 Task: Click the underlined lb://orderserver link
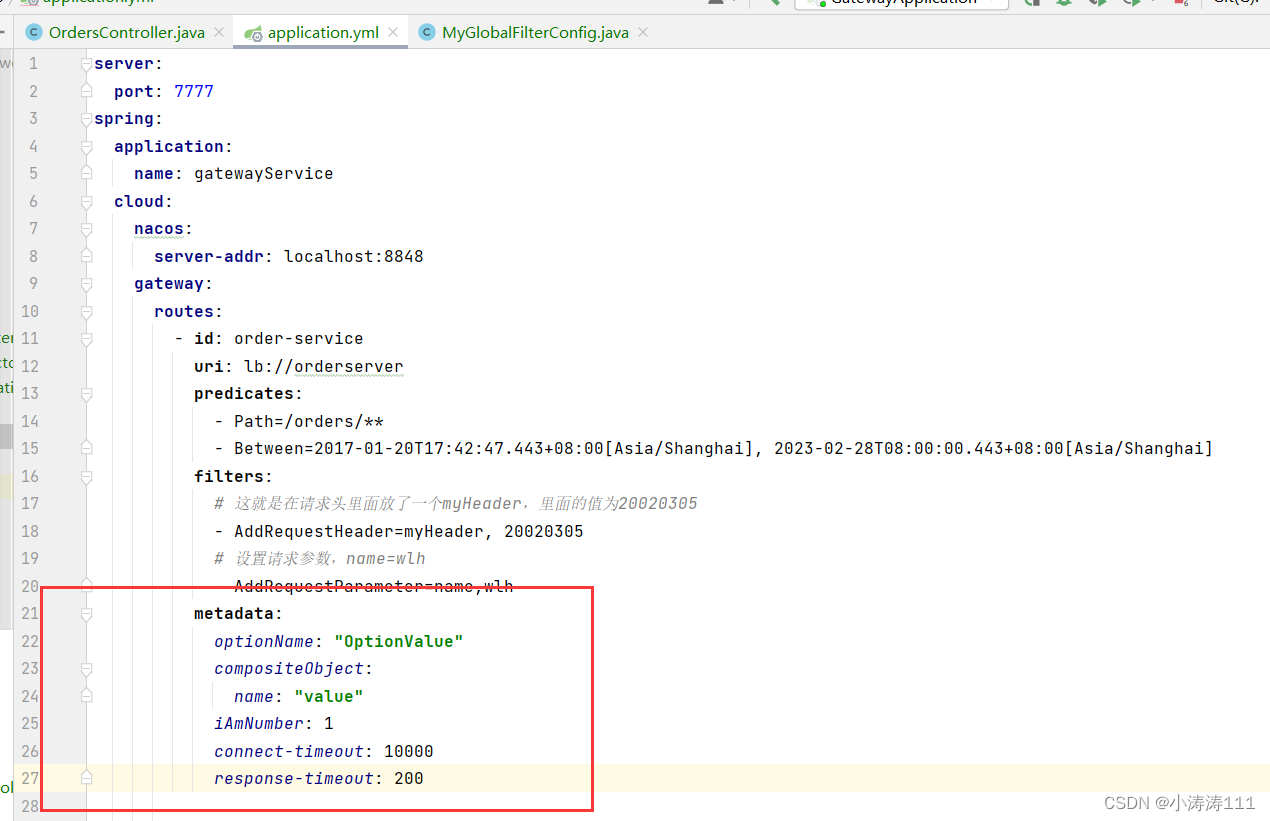point(323,366)
